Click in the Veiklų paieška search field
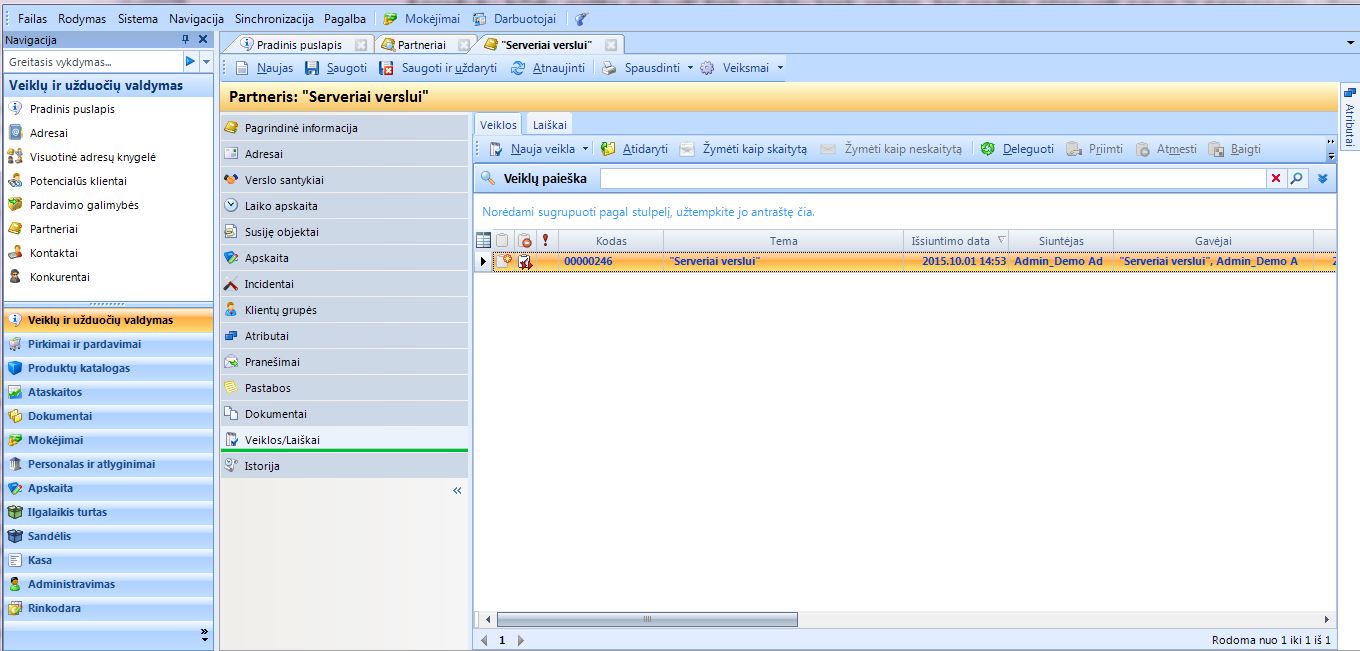This screenshot has height=651, width=1360. point(930,178)
